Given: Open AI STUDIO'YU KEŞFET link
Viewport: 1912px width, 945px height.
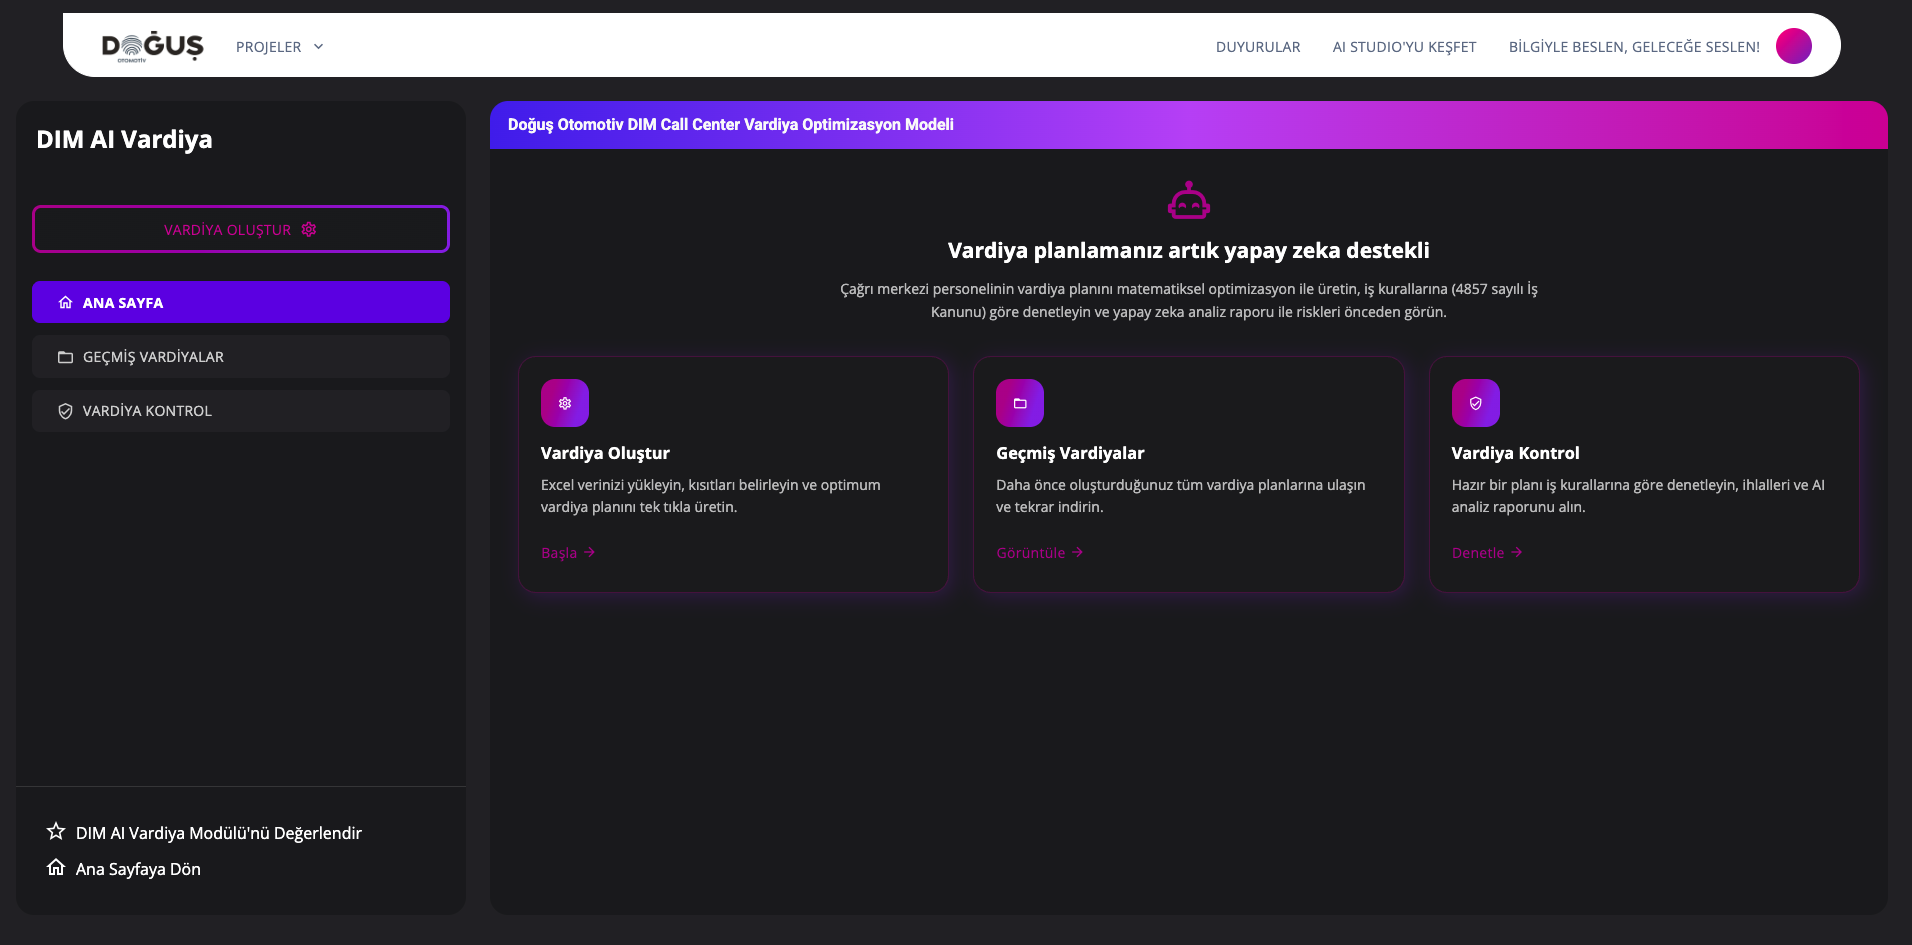Looking at the screenshot, I should click(x=1404, y=47).
